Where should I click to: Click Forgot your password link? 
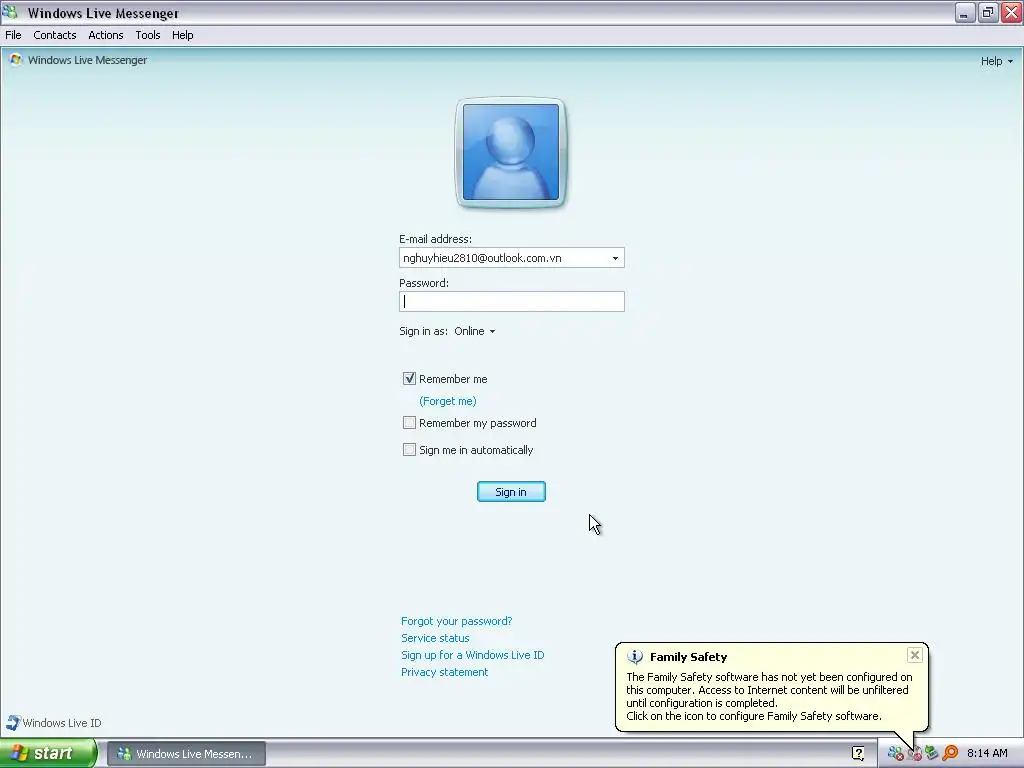456,621
